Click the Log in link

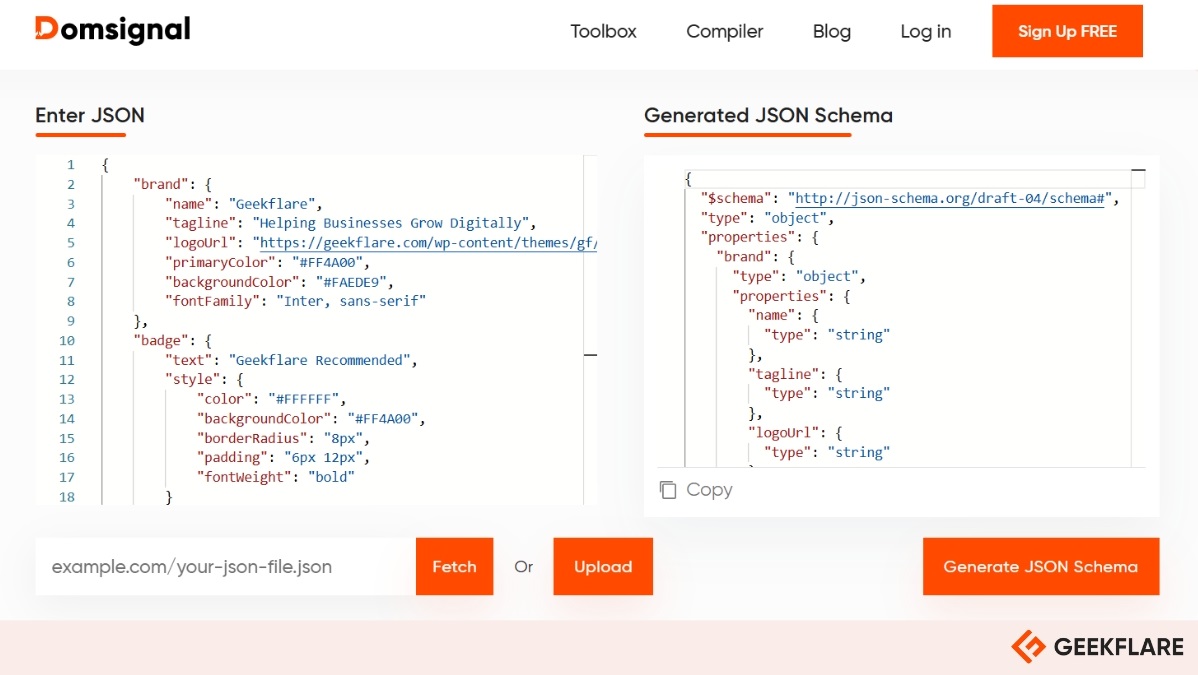click(x=925, y=31)
